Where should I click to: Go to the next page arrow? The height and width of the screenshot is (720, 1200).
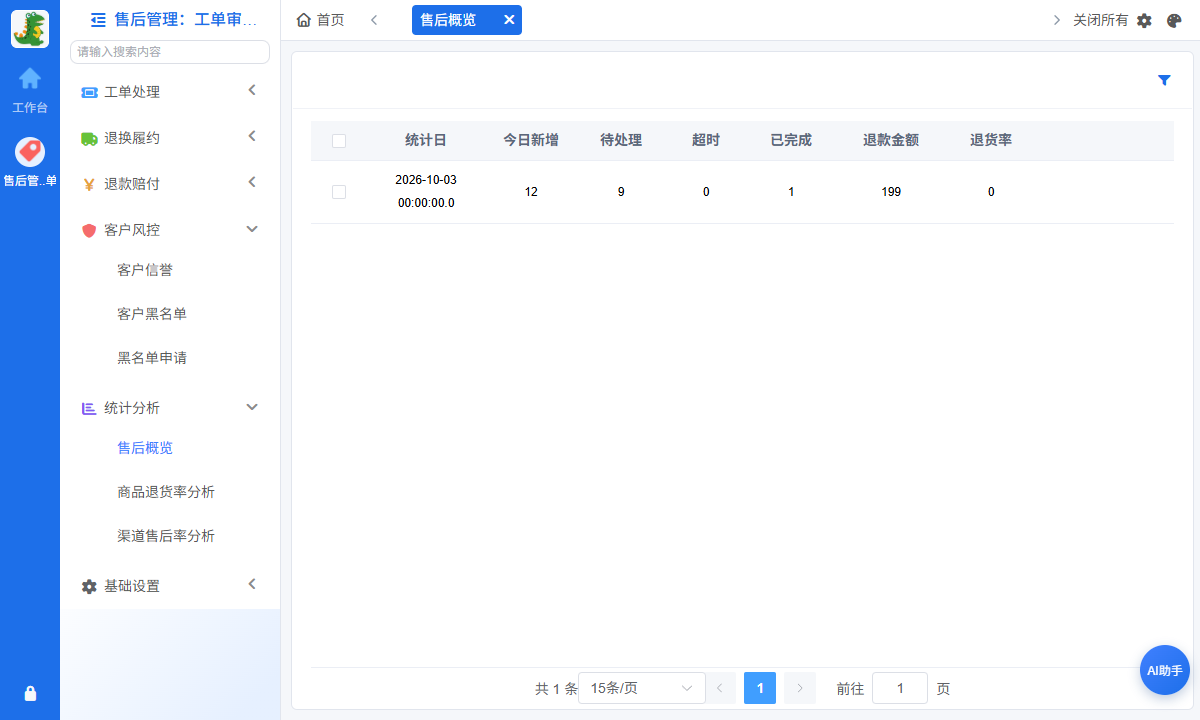tap(800, 688)
